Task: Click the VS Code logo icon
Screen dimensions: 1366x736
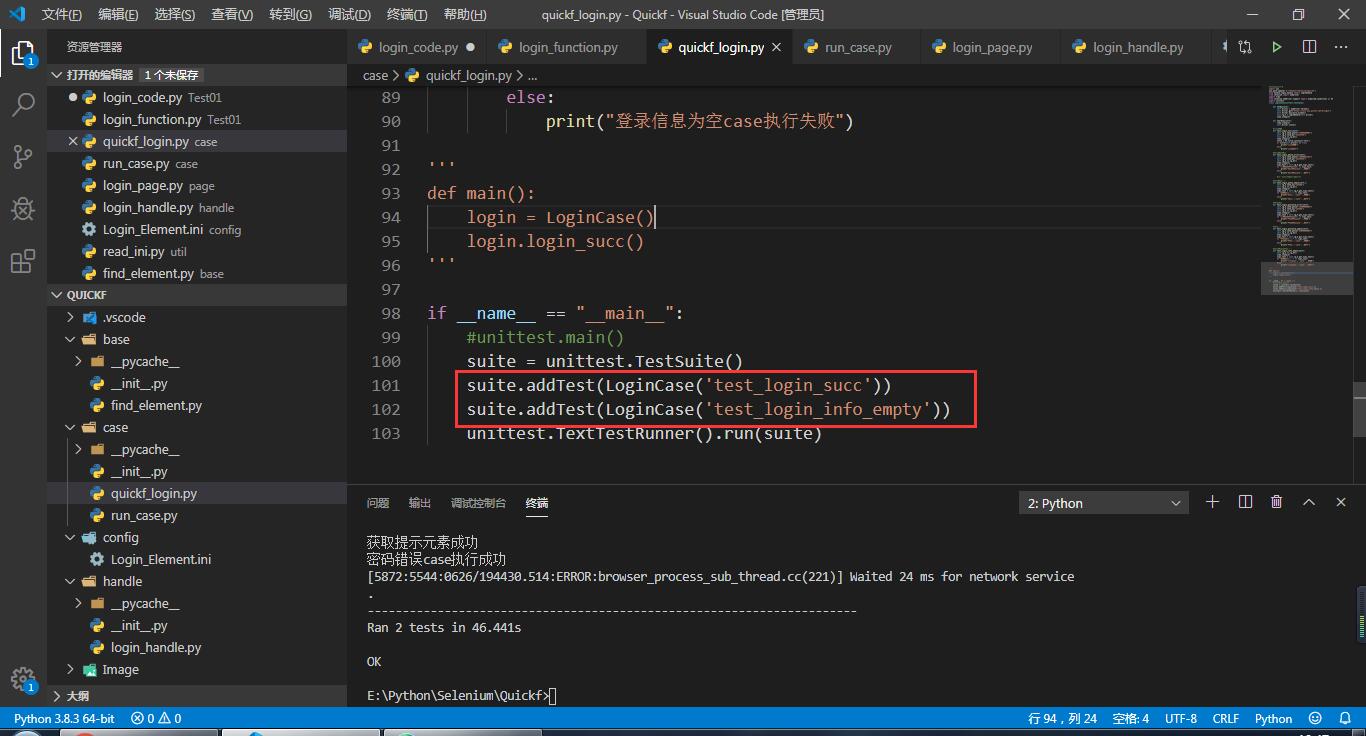Action: click(17, 14)
